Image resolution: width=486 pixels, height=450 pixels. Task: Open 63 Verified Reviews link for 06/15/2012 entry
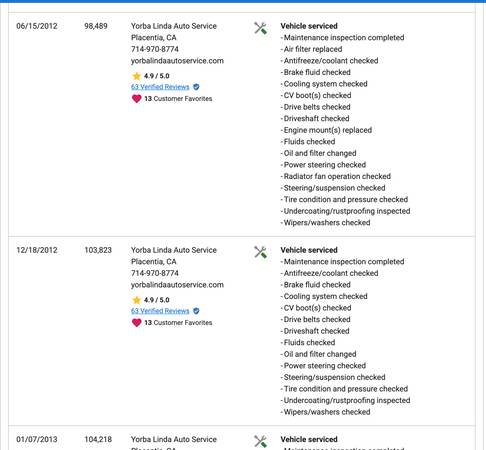(x=160, y=87)
